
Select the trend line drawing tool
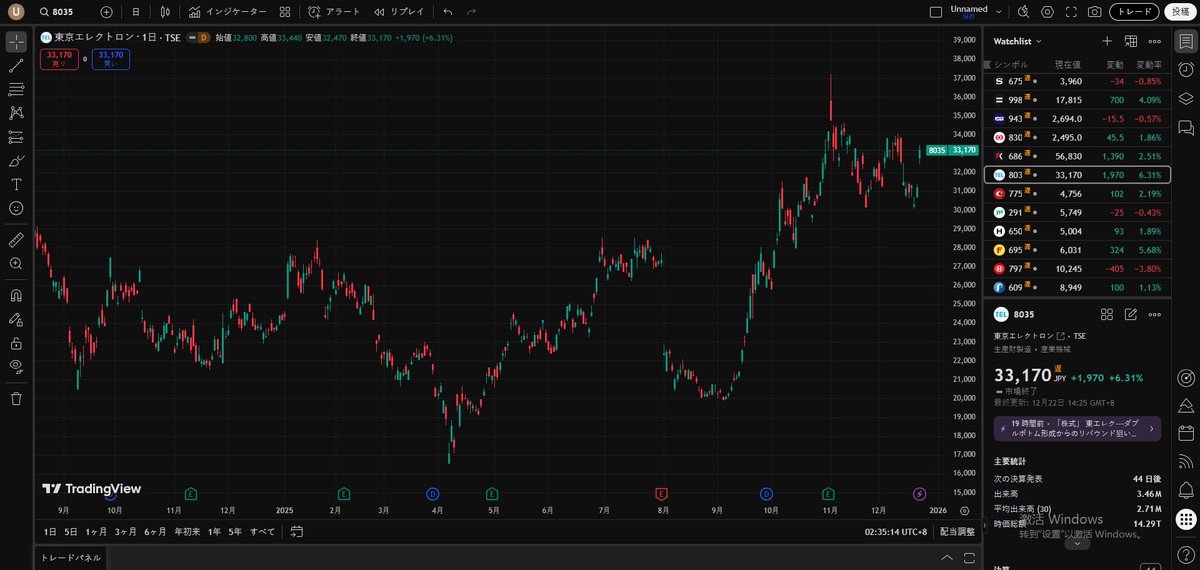[x=16, y=66]
